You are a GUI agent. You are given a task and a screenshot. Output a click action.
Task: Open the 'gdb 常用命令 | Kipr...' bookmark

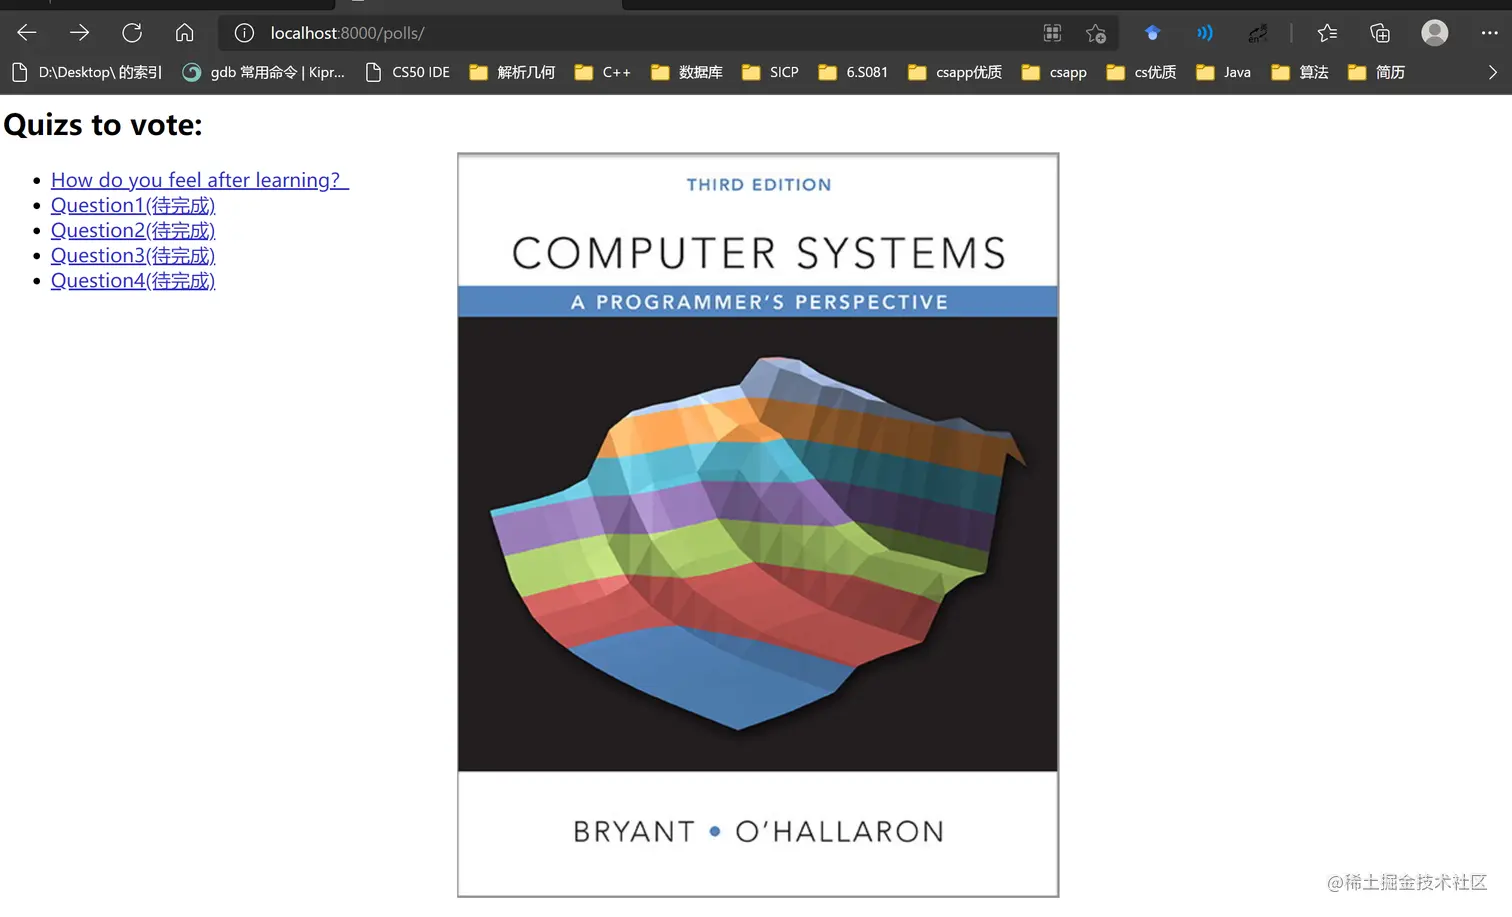[264, 72]
